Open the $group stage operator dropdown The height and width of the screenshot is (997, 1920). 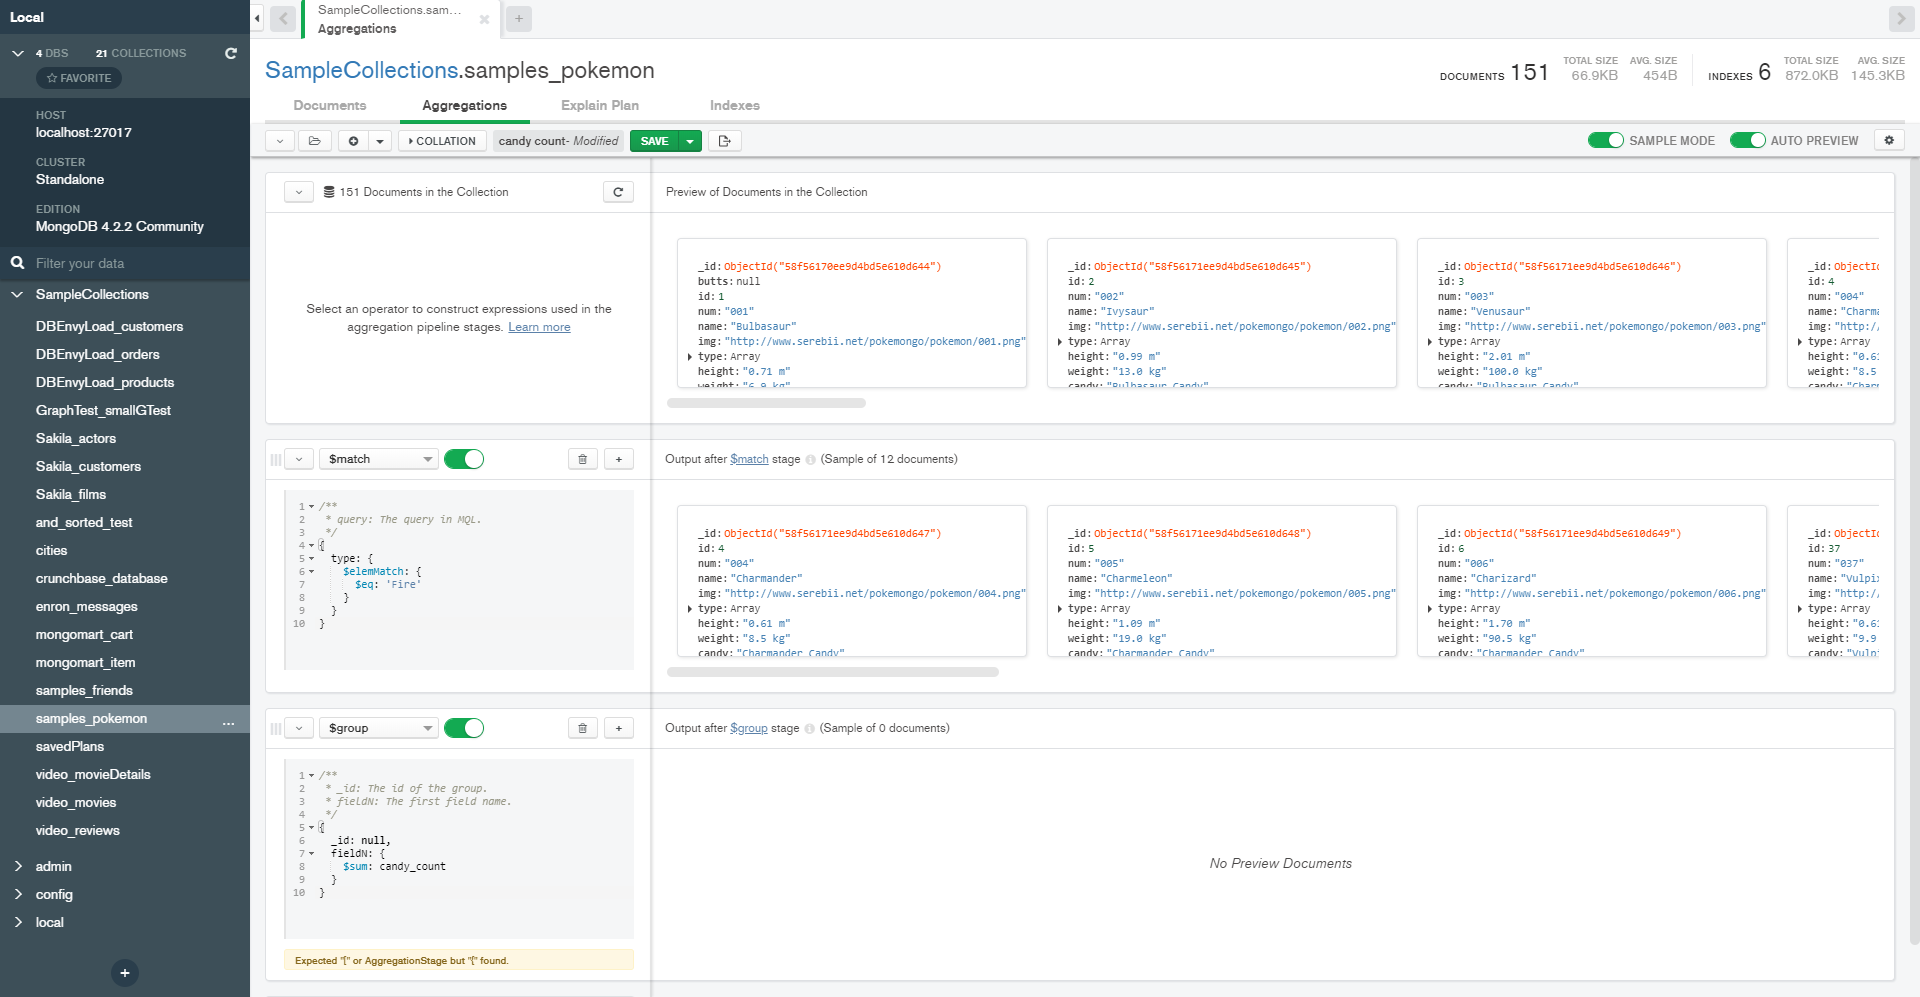(x=379, y=728)
